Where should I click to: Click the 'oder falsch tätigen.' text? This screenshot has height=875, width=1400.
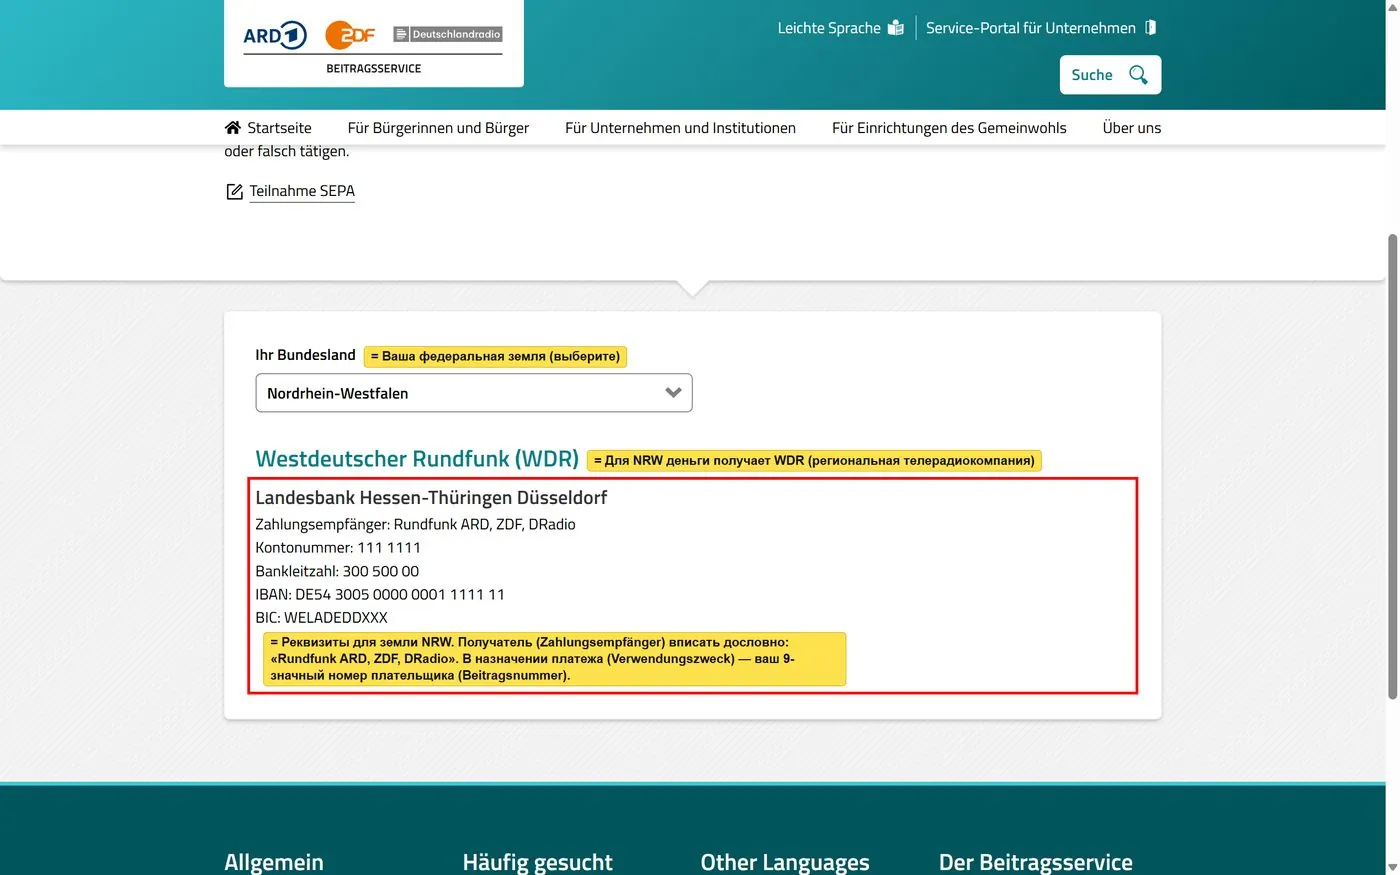coord(287,152)
